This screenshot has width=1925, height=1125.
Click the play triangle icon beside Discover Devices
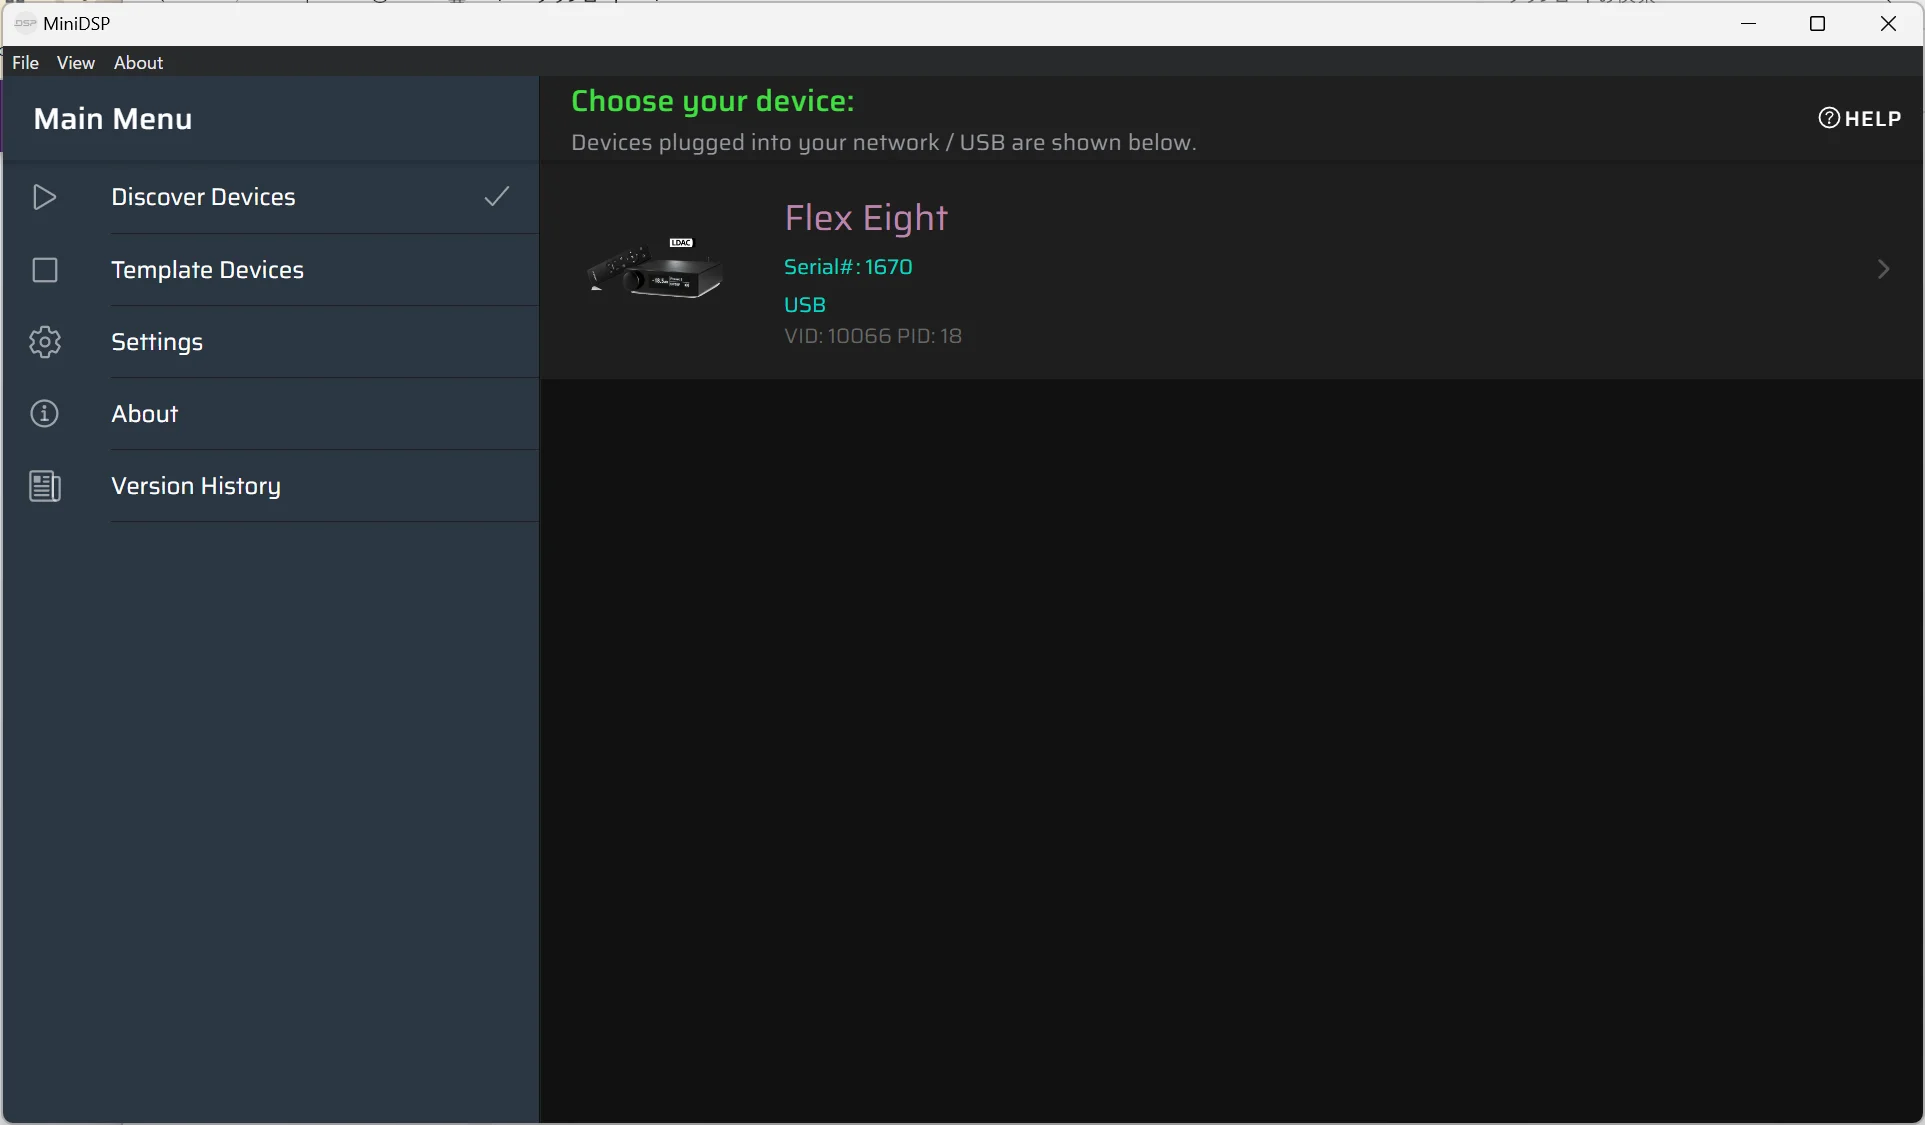click(x=44, y=197)
